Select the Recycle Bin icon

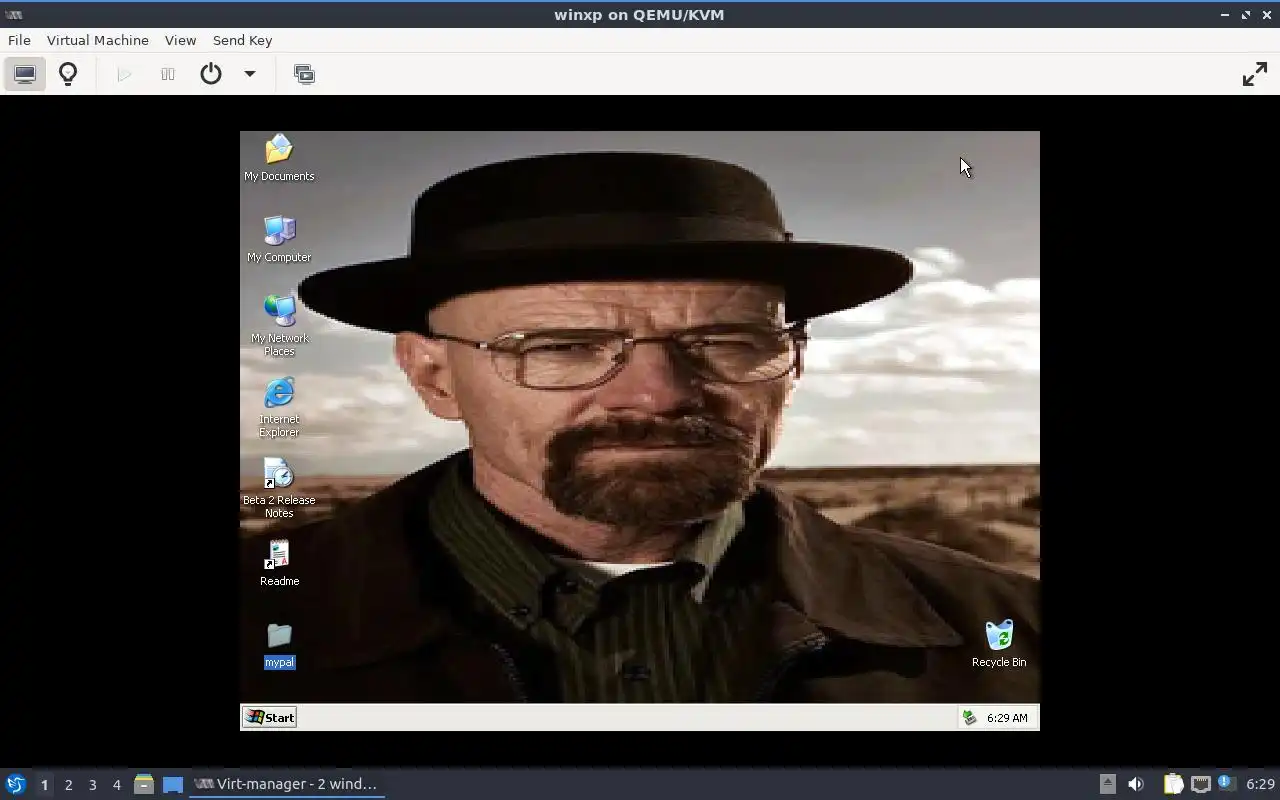tap(999, 645)
